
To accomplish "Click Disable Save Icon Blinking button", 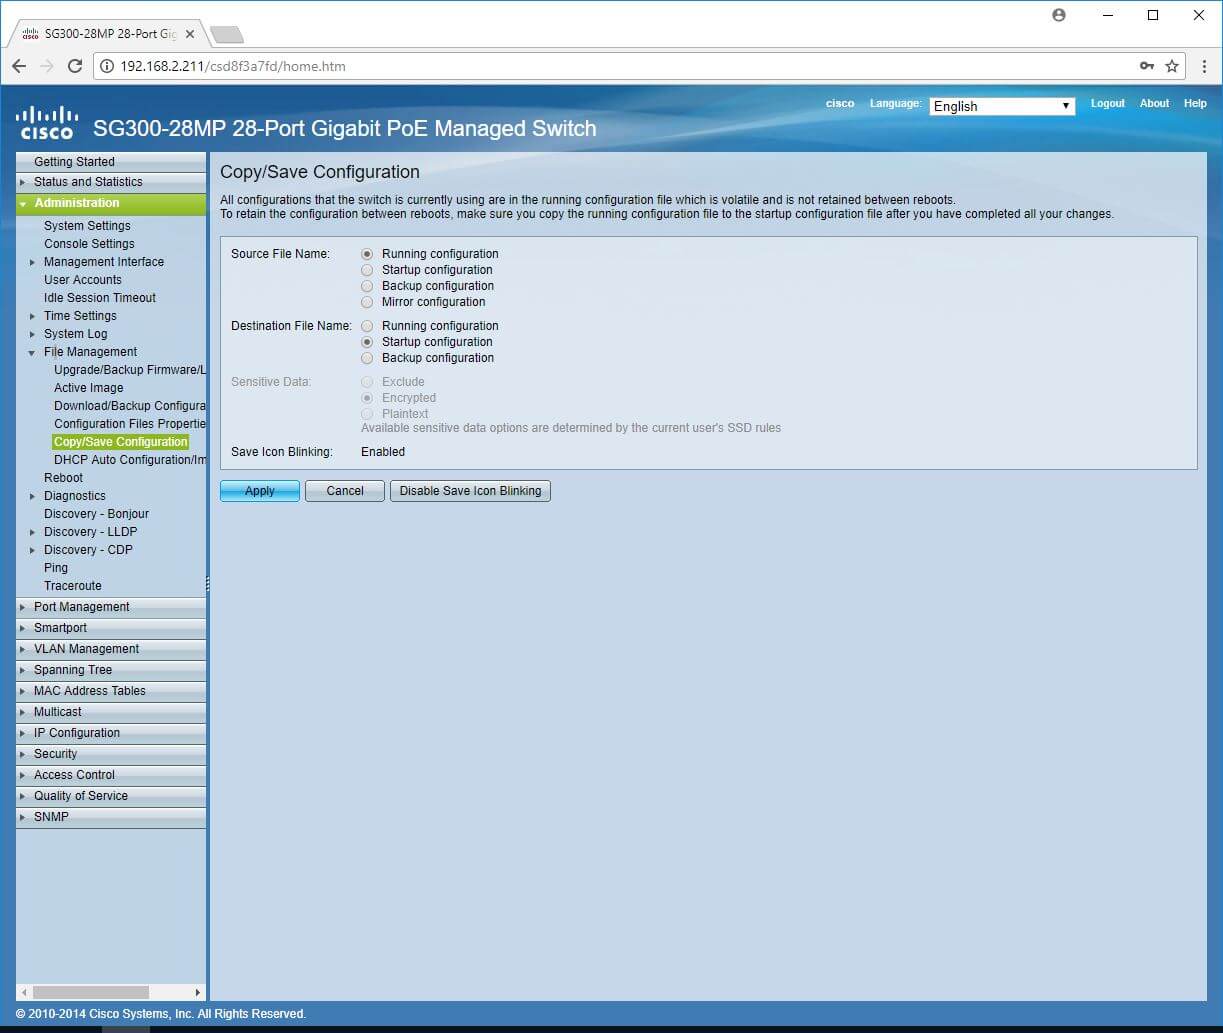I will (x=470, y=491).
